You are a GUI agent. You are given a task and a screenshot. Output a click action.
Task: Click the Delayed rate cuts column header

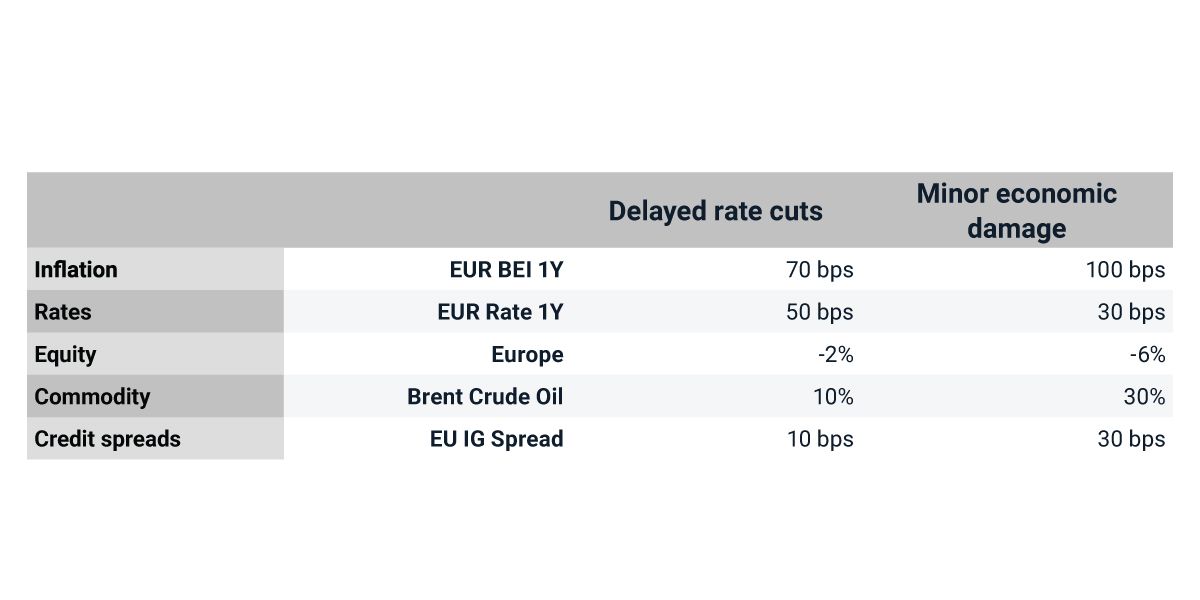pyautogui.click(x=715, y=211)
